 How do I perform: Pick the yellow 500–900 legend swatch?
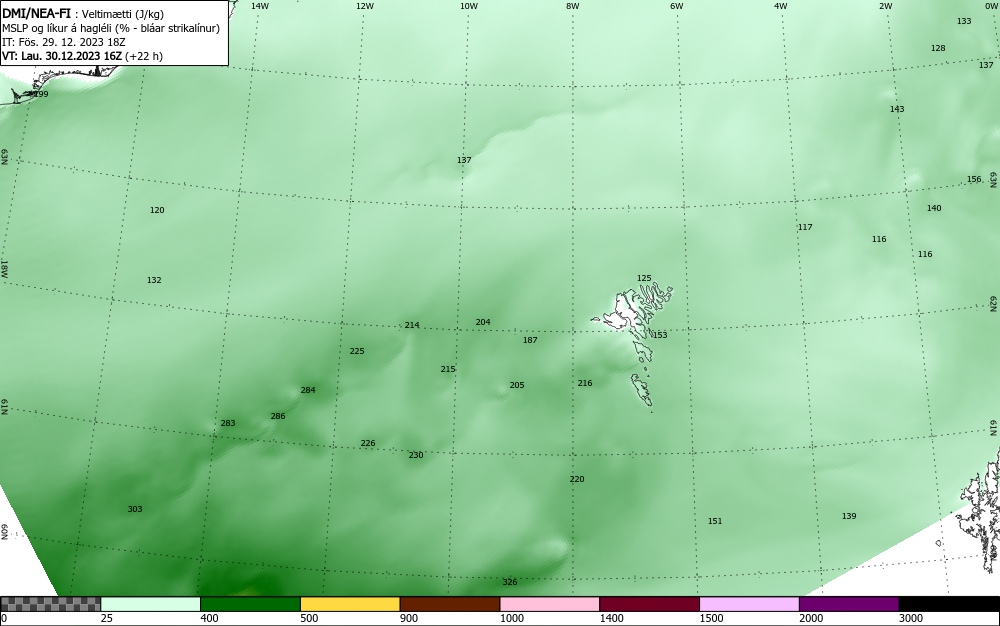[x=350, y=604]
